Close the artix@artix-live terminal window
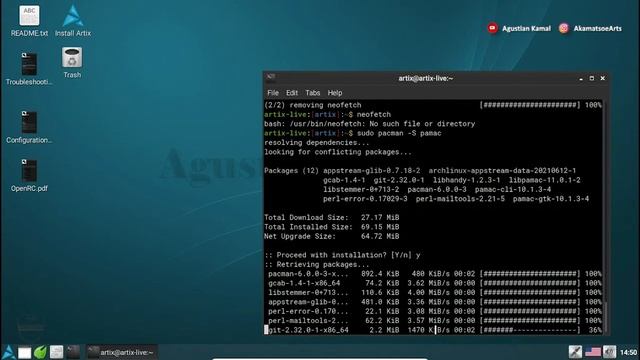The image size is (640, 360). click(602, 78)
